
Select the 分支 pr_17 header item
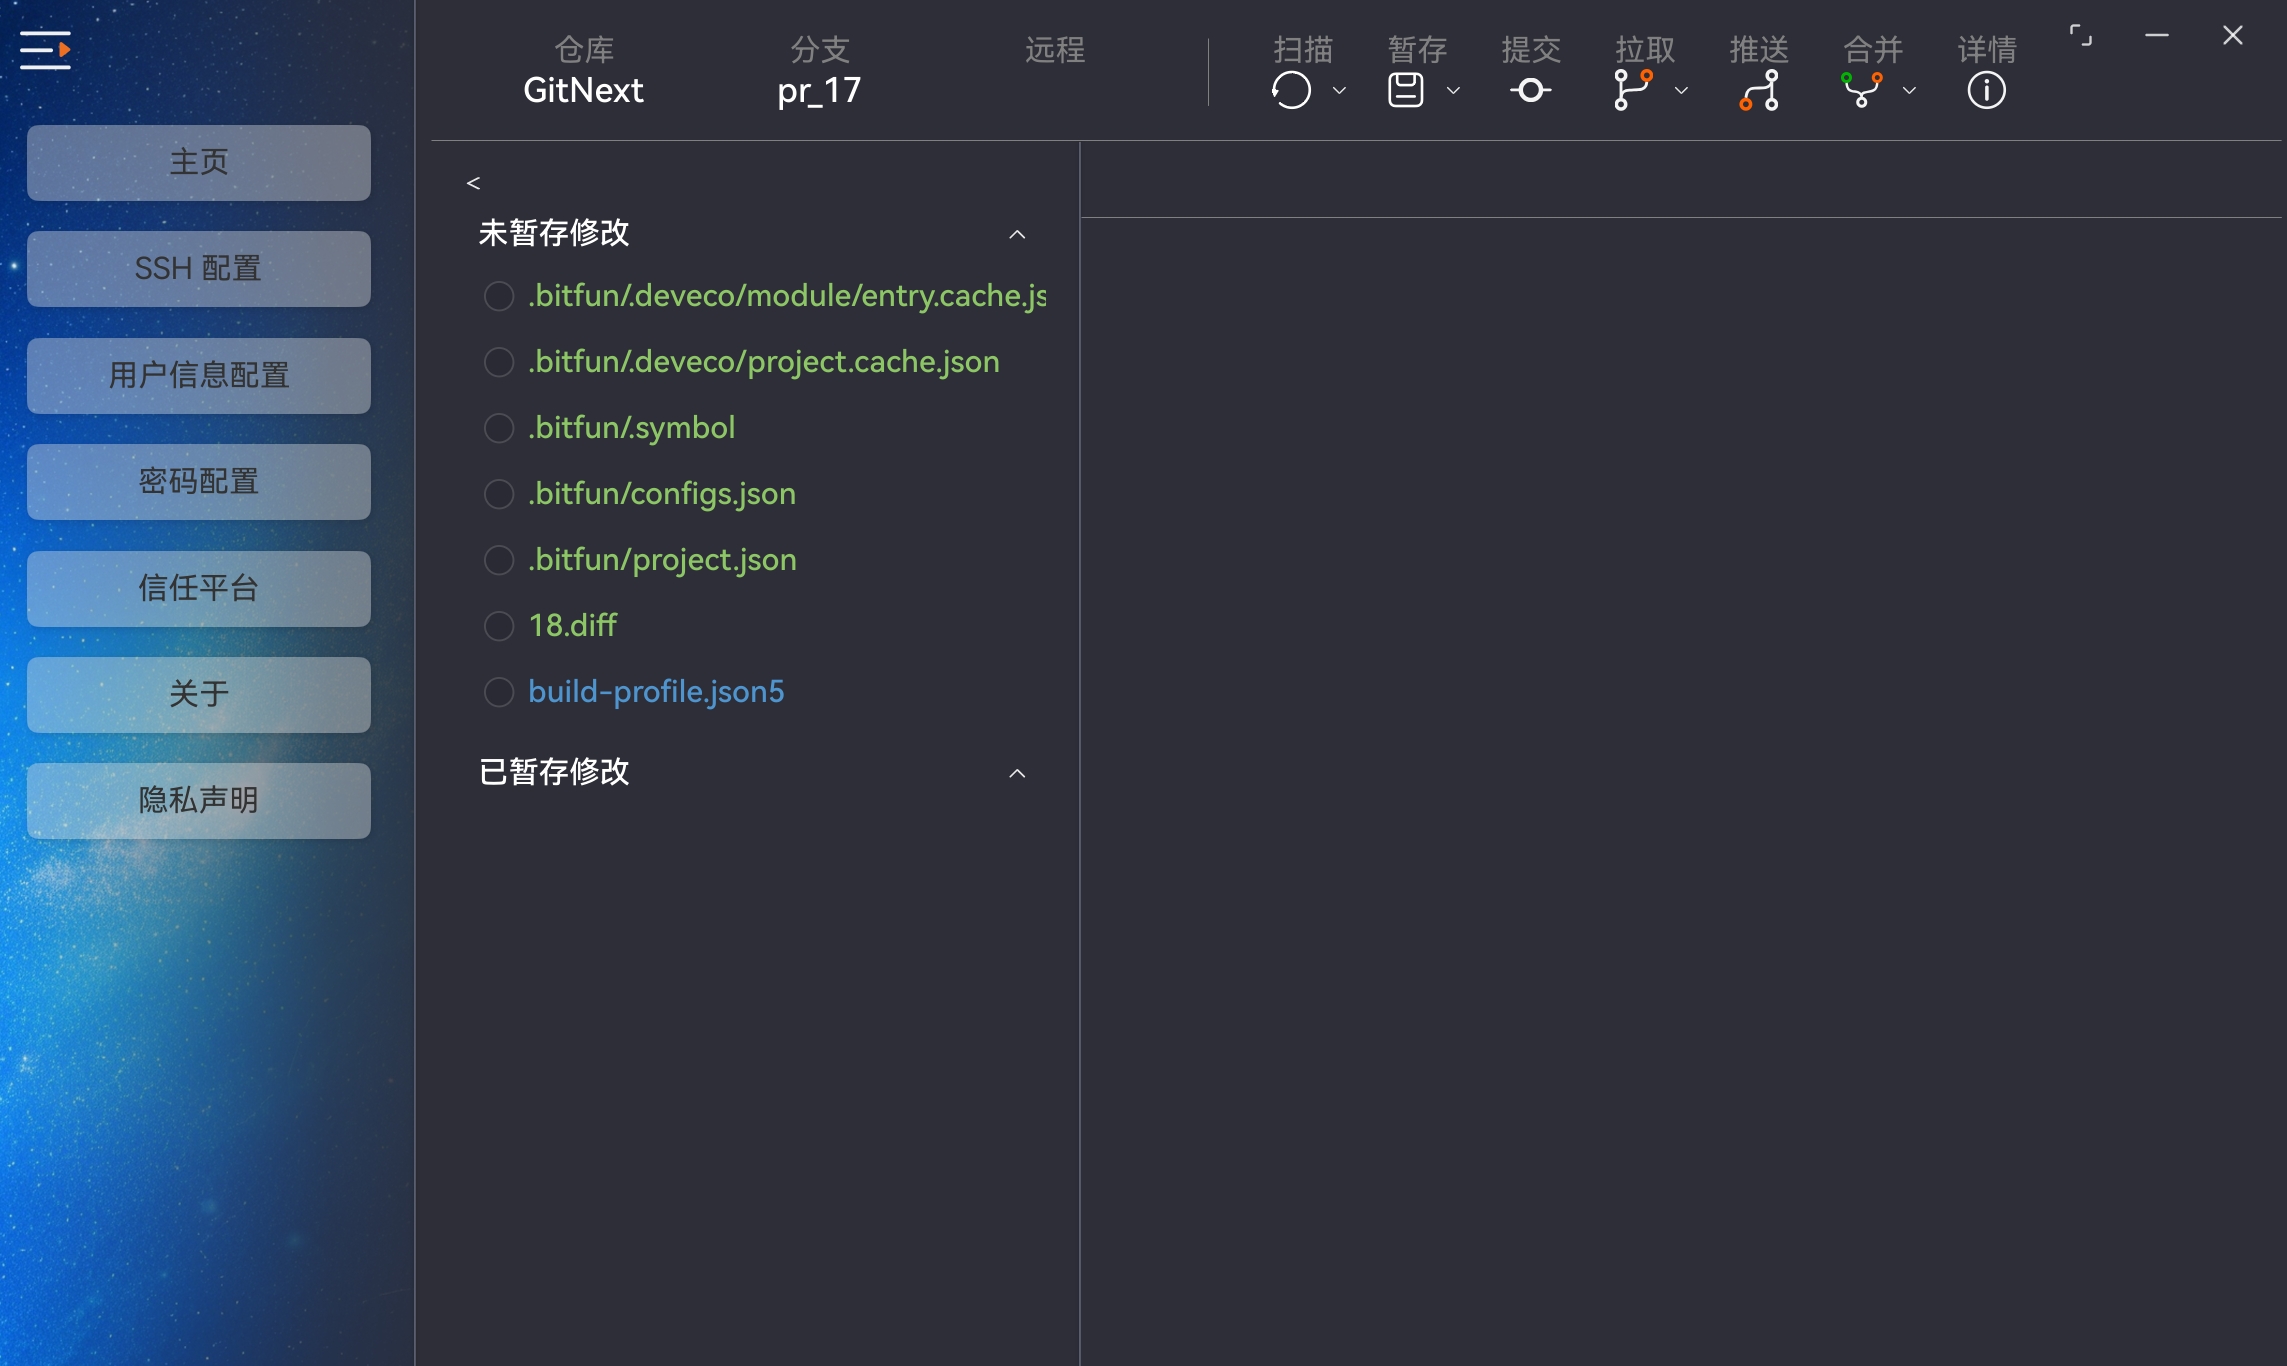[x=817, y=70]
